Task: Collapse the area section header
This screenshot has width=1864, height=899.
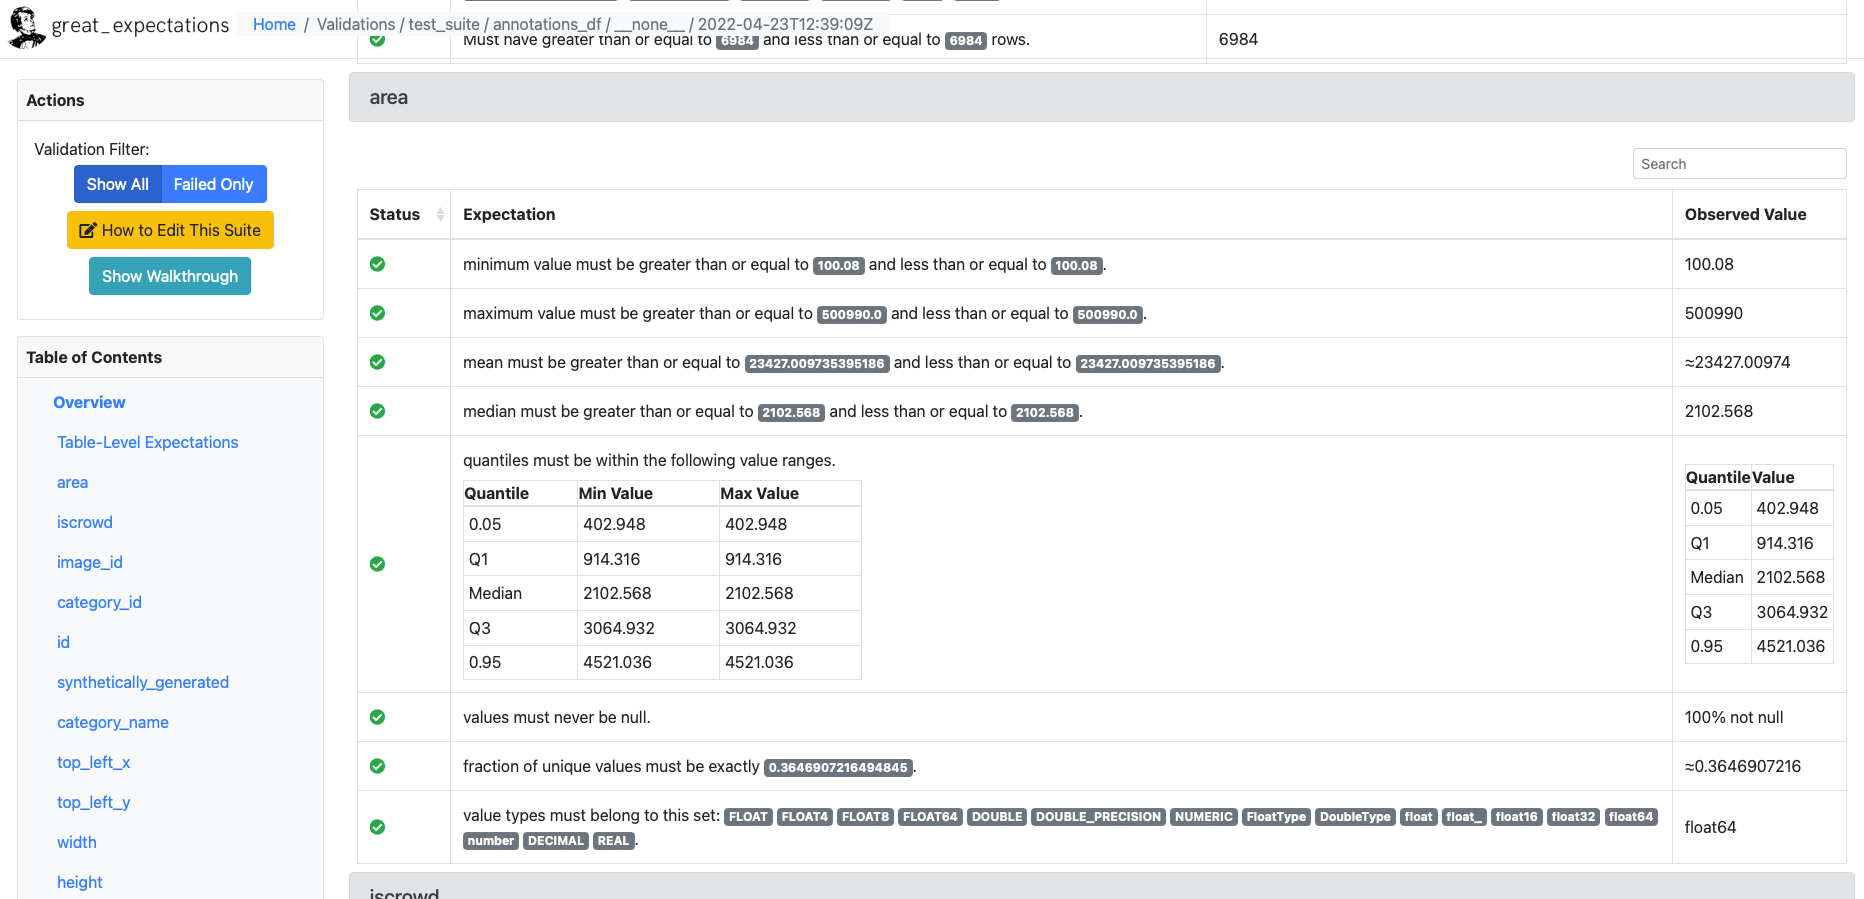Action: [1100, 98]
